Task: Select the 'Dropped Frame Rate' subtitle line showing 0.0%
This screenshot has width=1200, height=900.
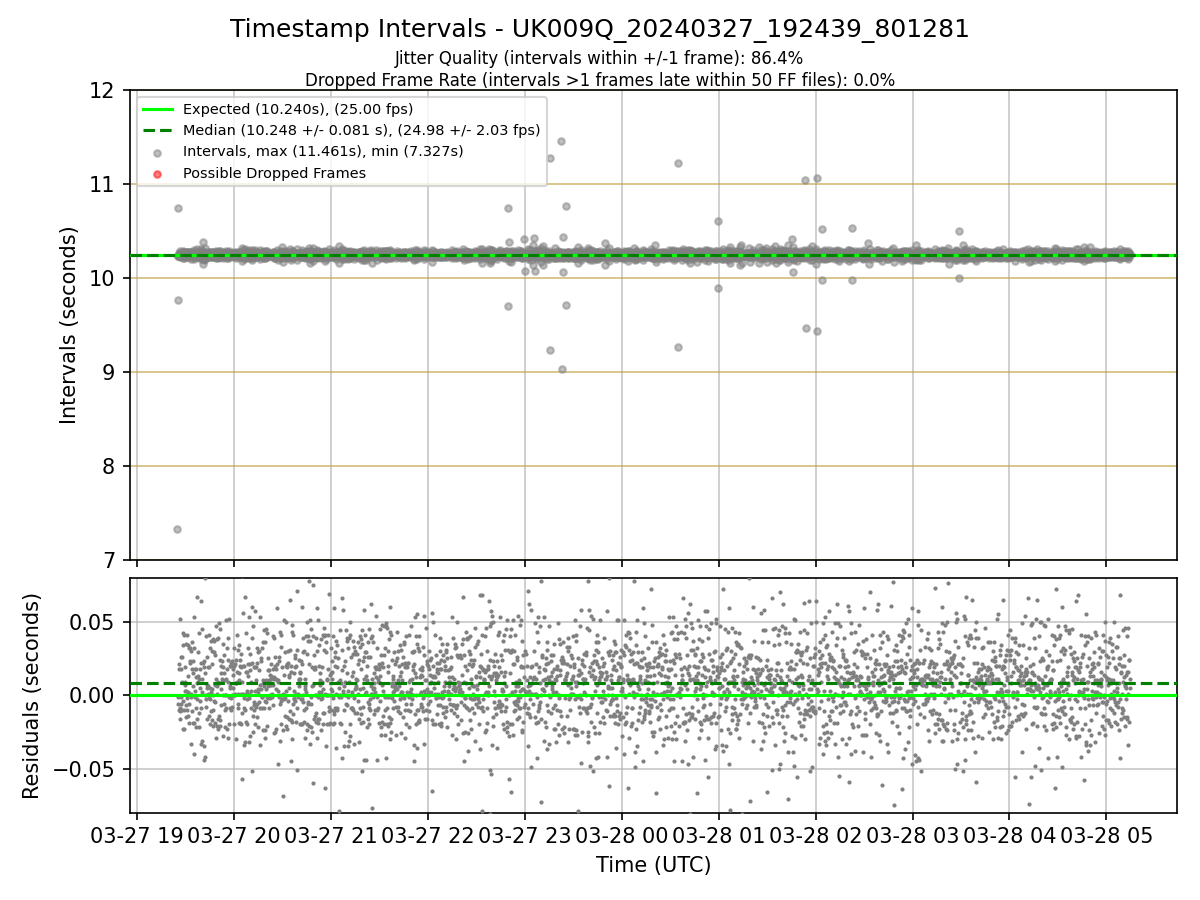Action: click(x=600, y=79)
